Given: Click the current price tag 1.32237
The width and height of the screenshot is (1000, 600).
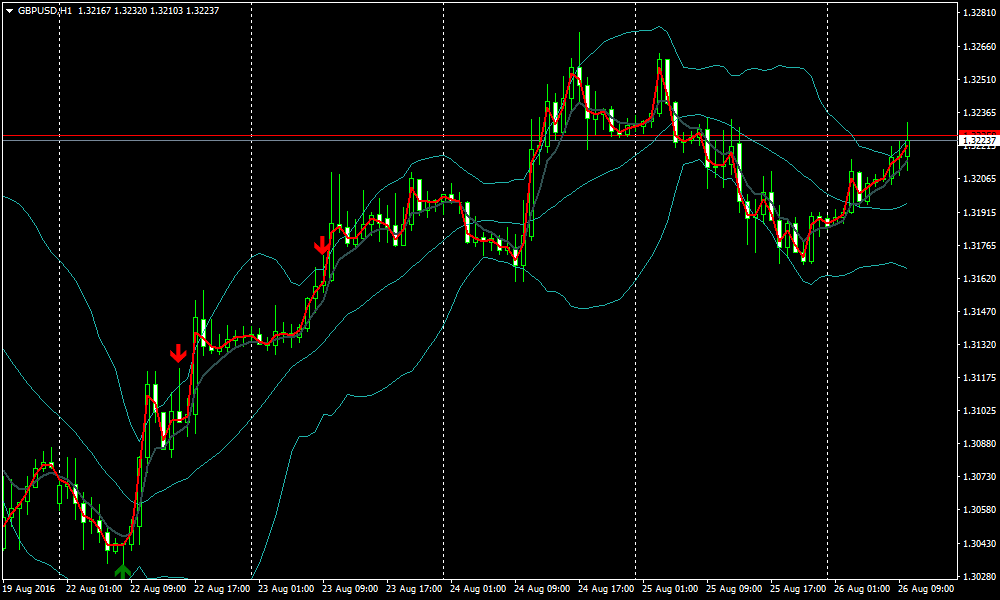Looking at the screenshot, I should pyautogui.click(x=977, y=141).
